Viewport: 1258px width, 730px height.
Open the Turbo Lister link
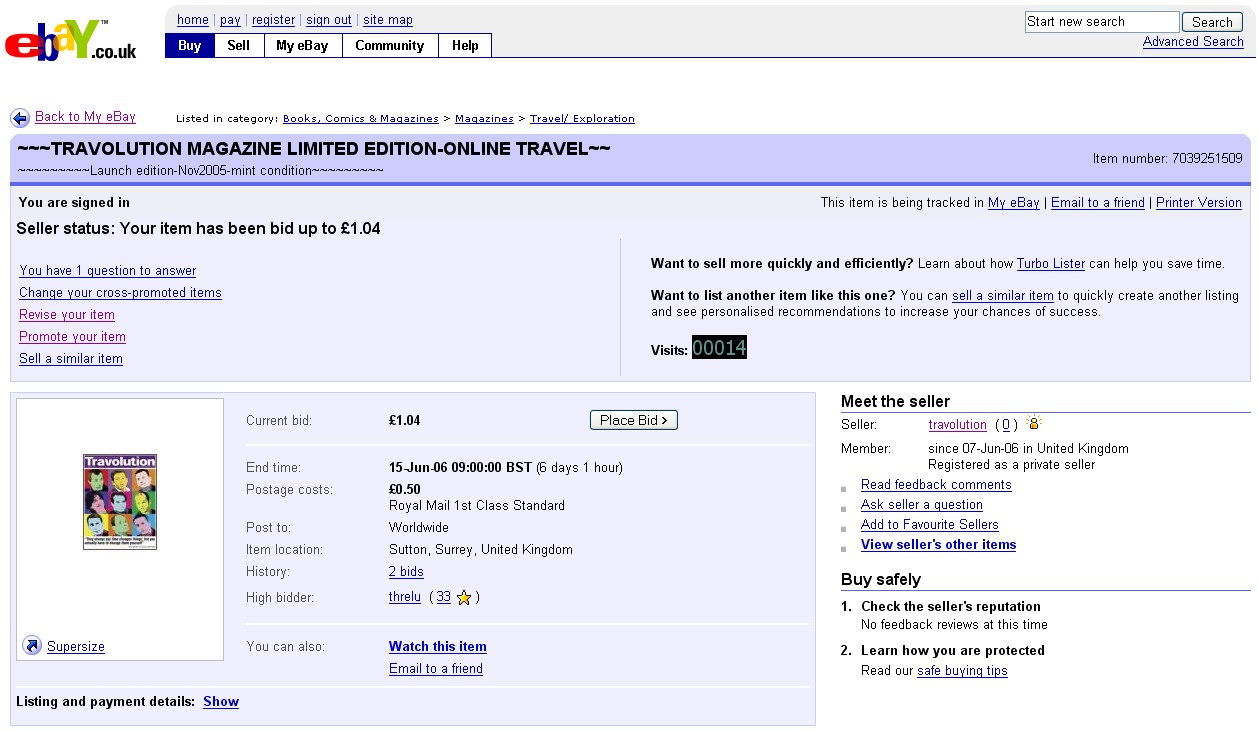(1051, 264)
